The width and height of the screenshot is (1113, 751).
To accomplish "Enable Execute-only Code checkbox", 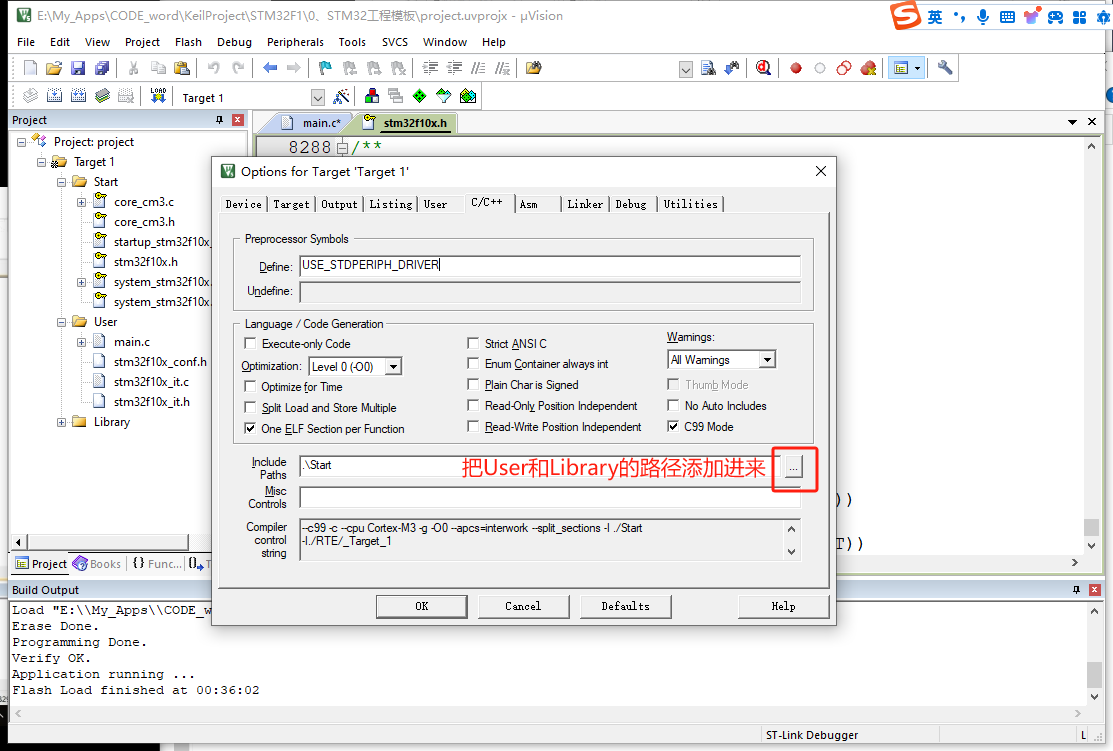I will pyautogui.click(x=250, y=344).
